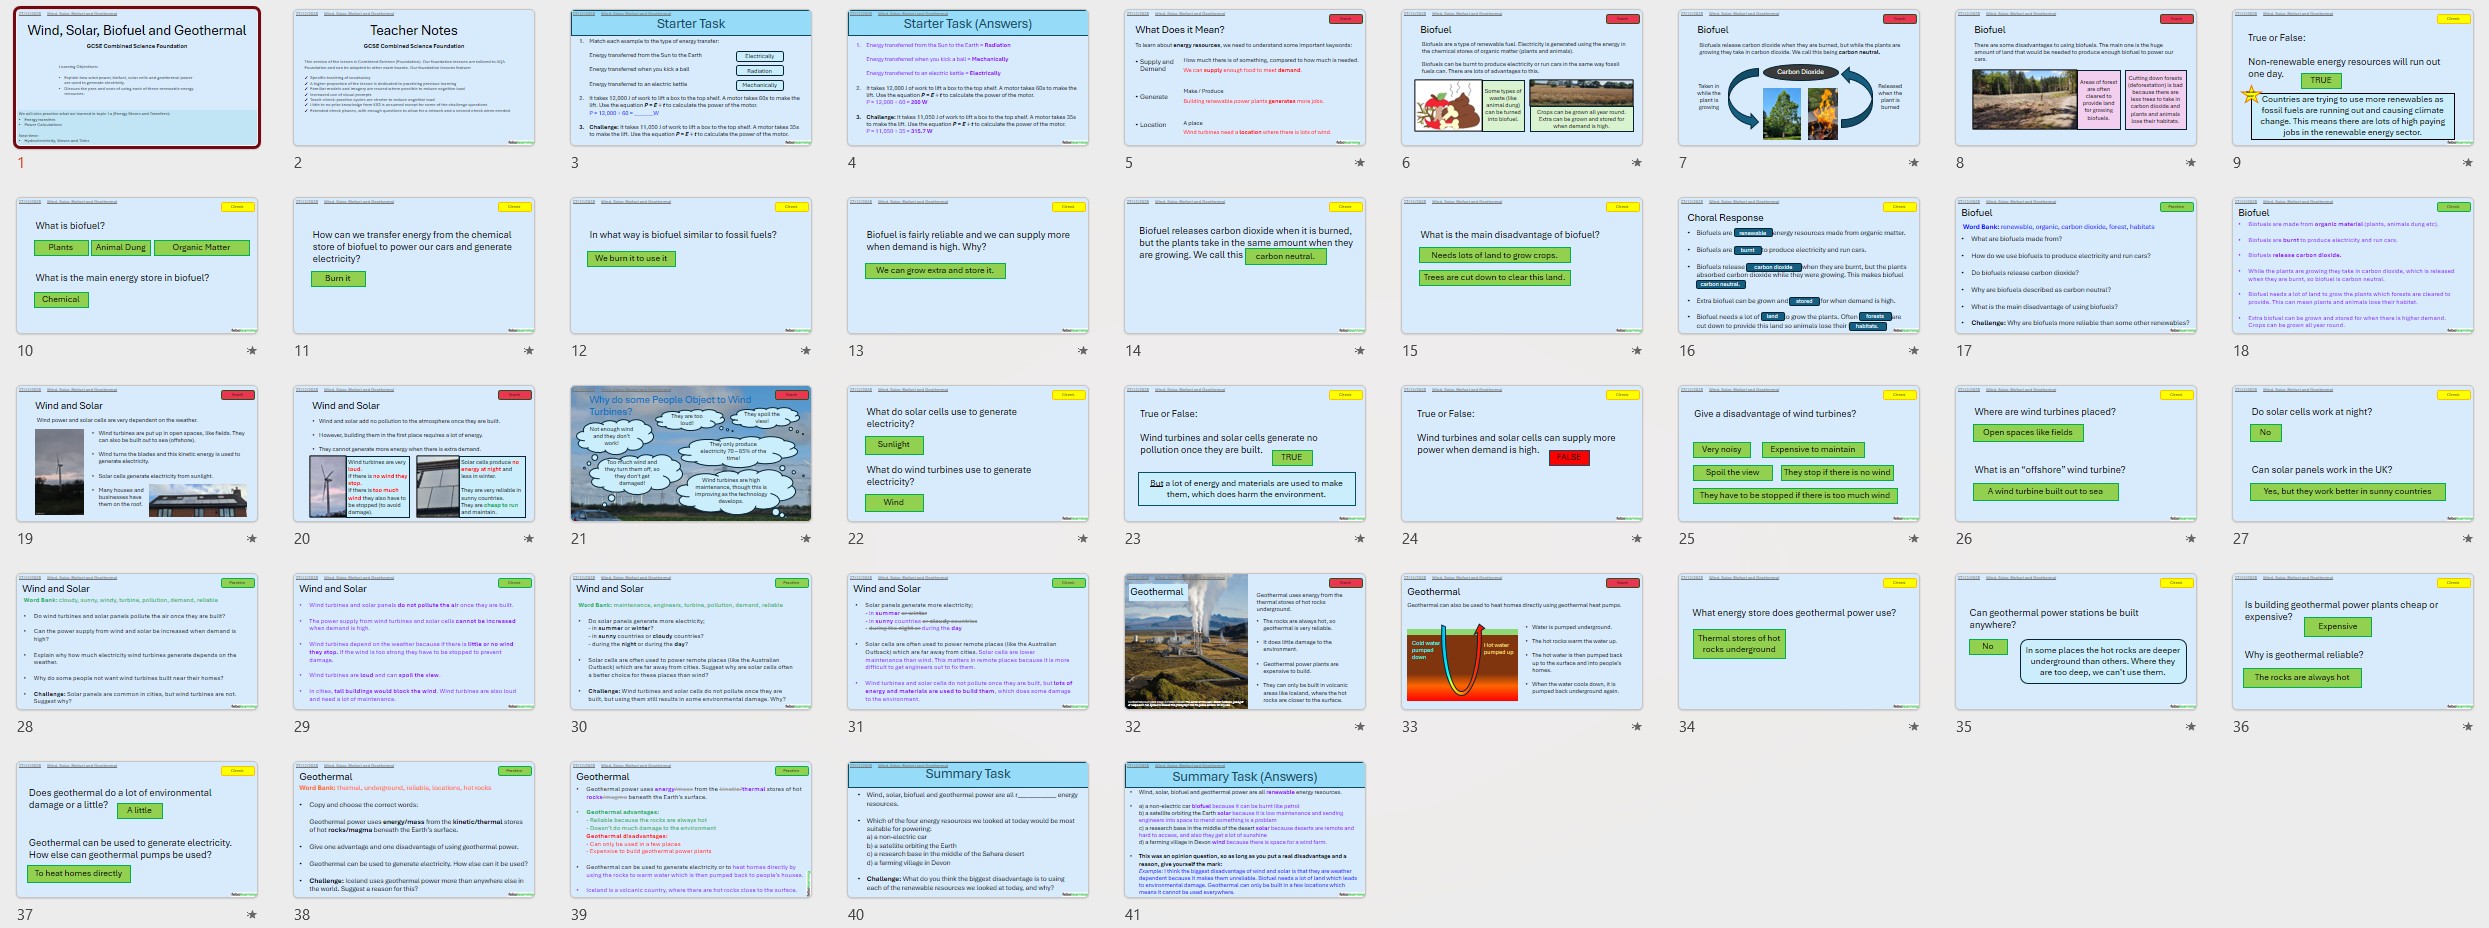Click the transition star under slide 21
This screenshot has height=928, width=2489.
pos(805,539)
